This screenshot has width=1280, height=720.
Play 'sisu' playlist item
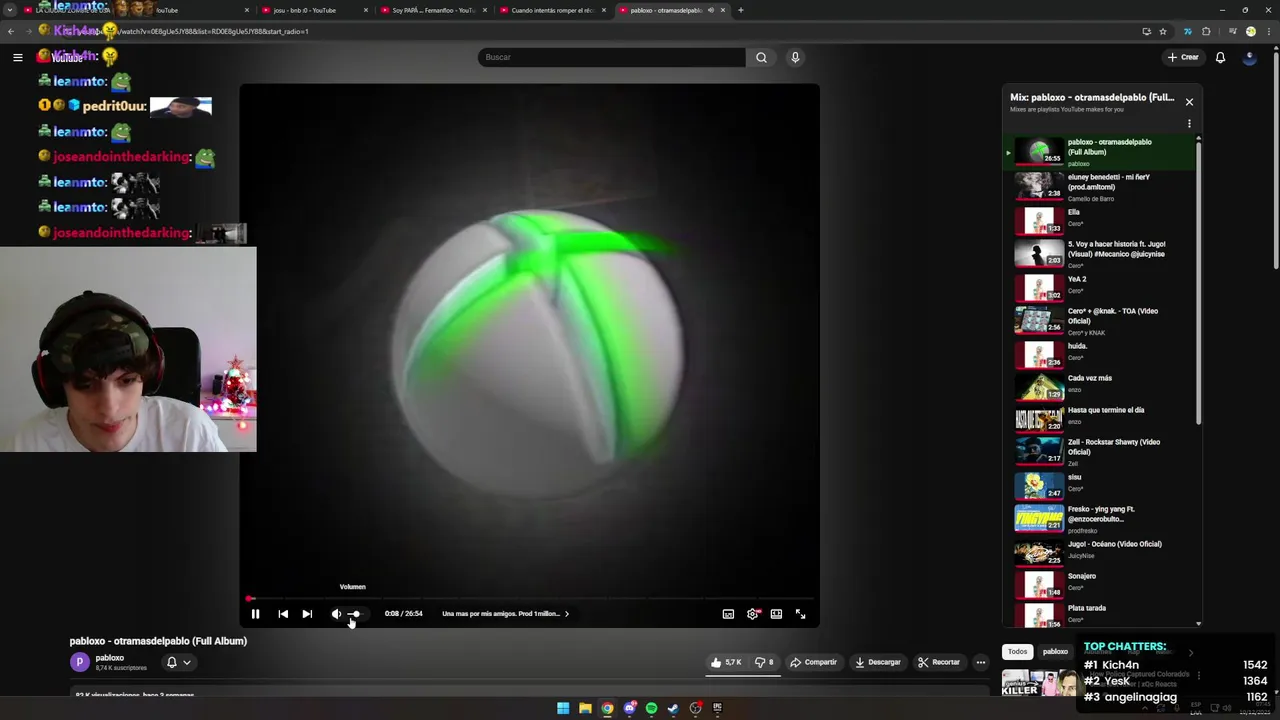coord(1100,485)
